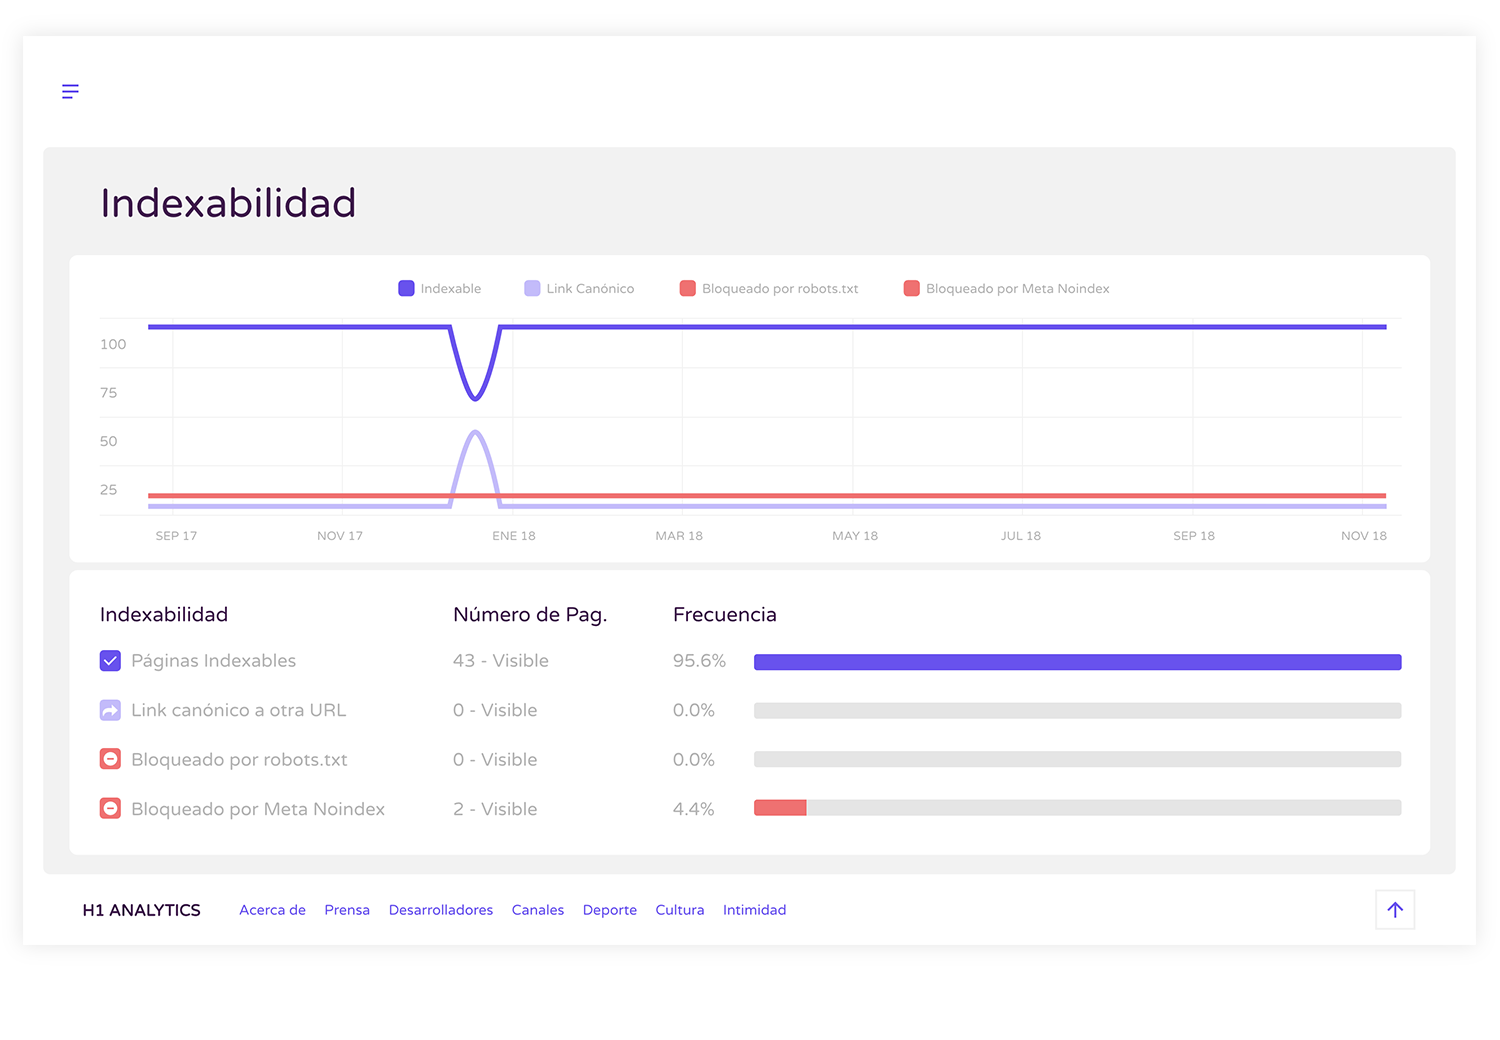Go to Desarrolladores footer link

tap(441, 910)
